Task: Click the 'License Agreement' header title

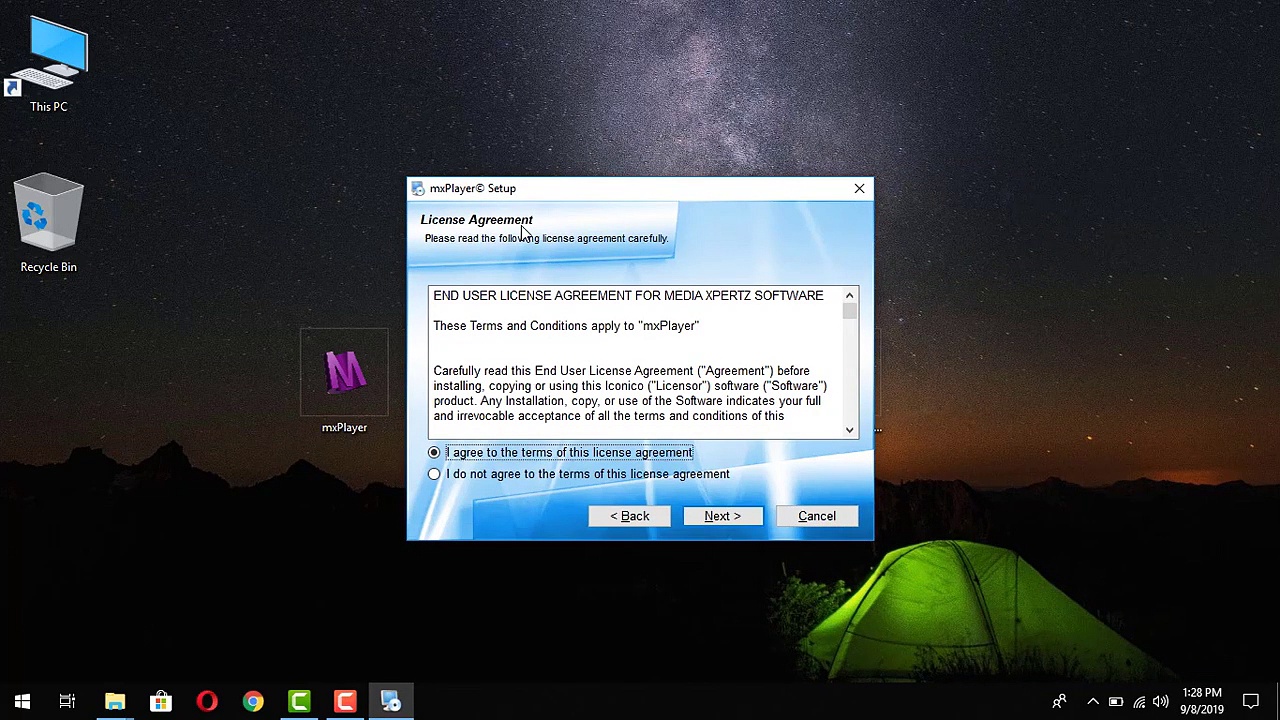Action: (477, 220)
